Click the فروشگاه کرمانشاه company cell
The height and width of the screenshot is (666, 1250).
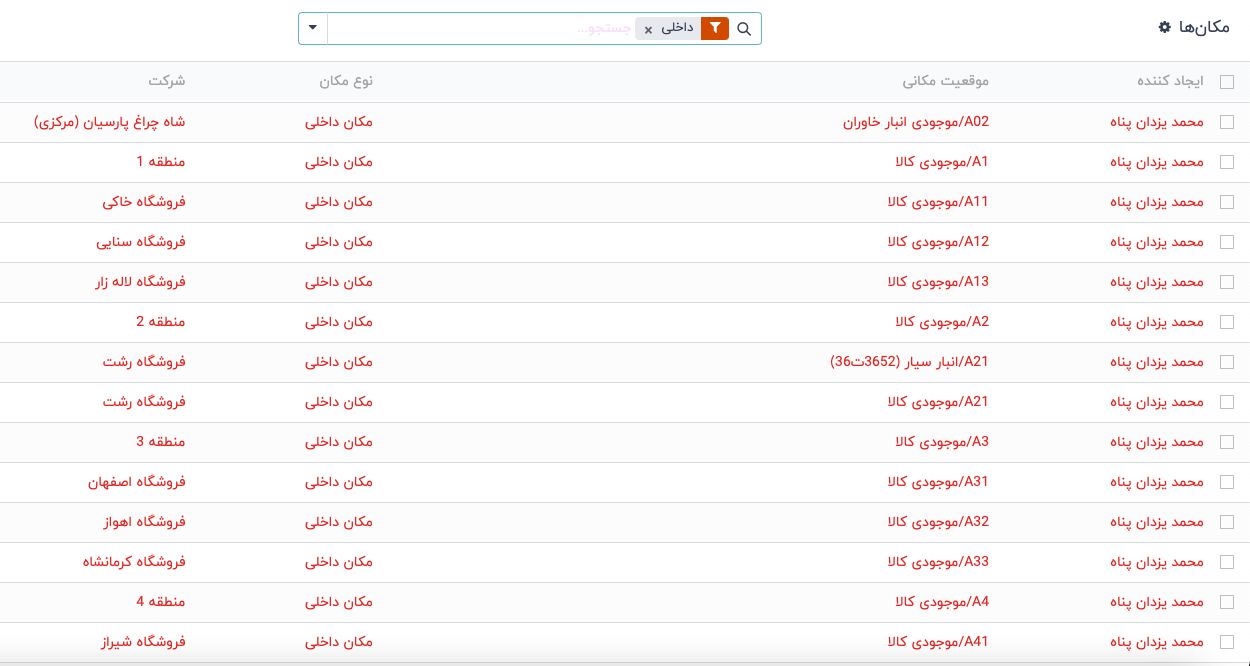pyautogui.click(x=134, y=562)
